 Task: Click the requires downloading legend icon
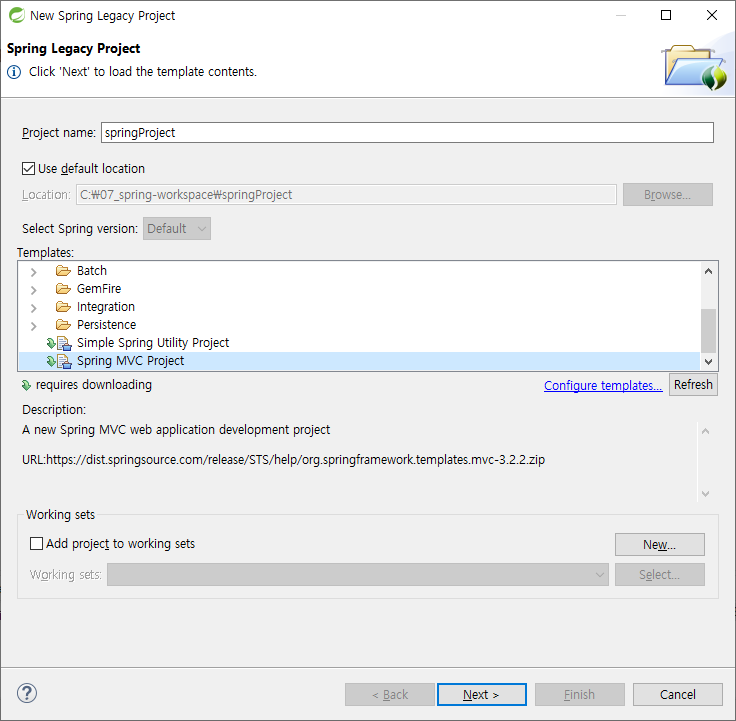(x=26, y=385)
